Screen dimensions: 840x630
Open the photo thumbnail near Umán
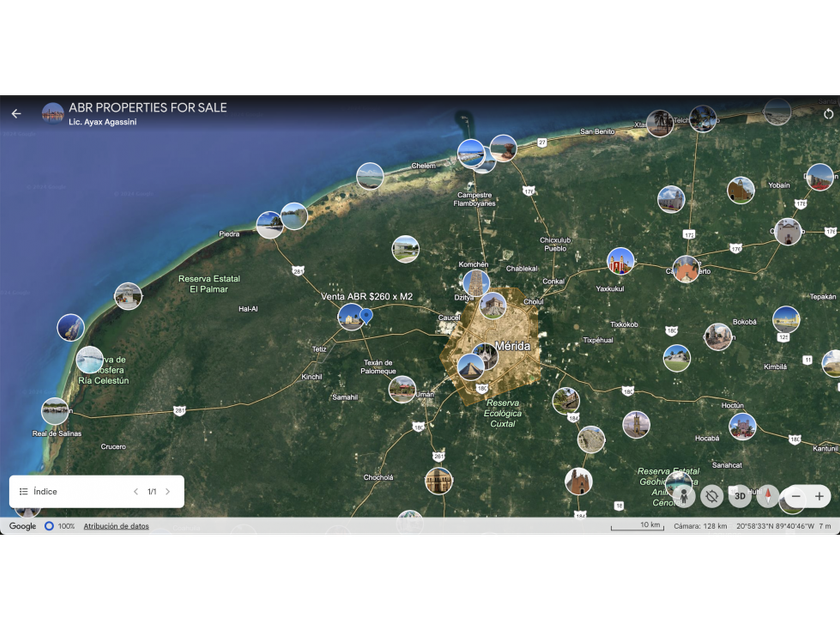[x=402, y=389]
